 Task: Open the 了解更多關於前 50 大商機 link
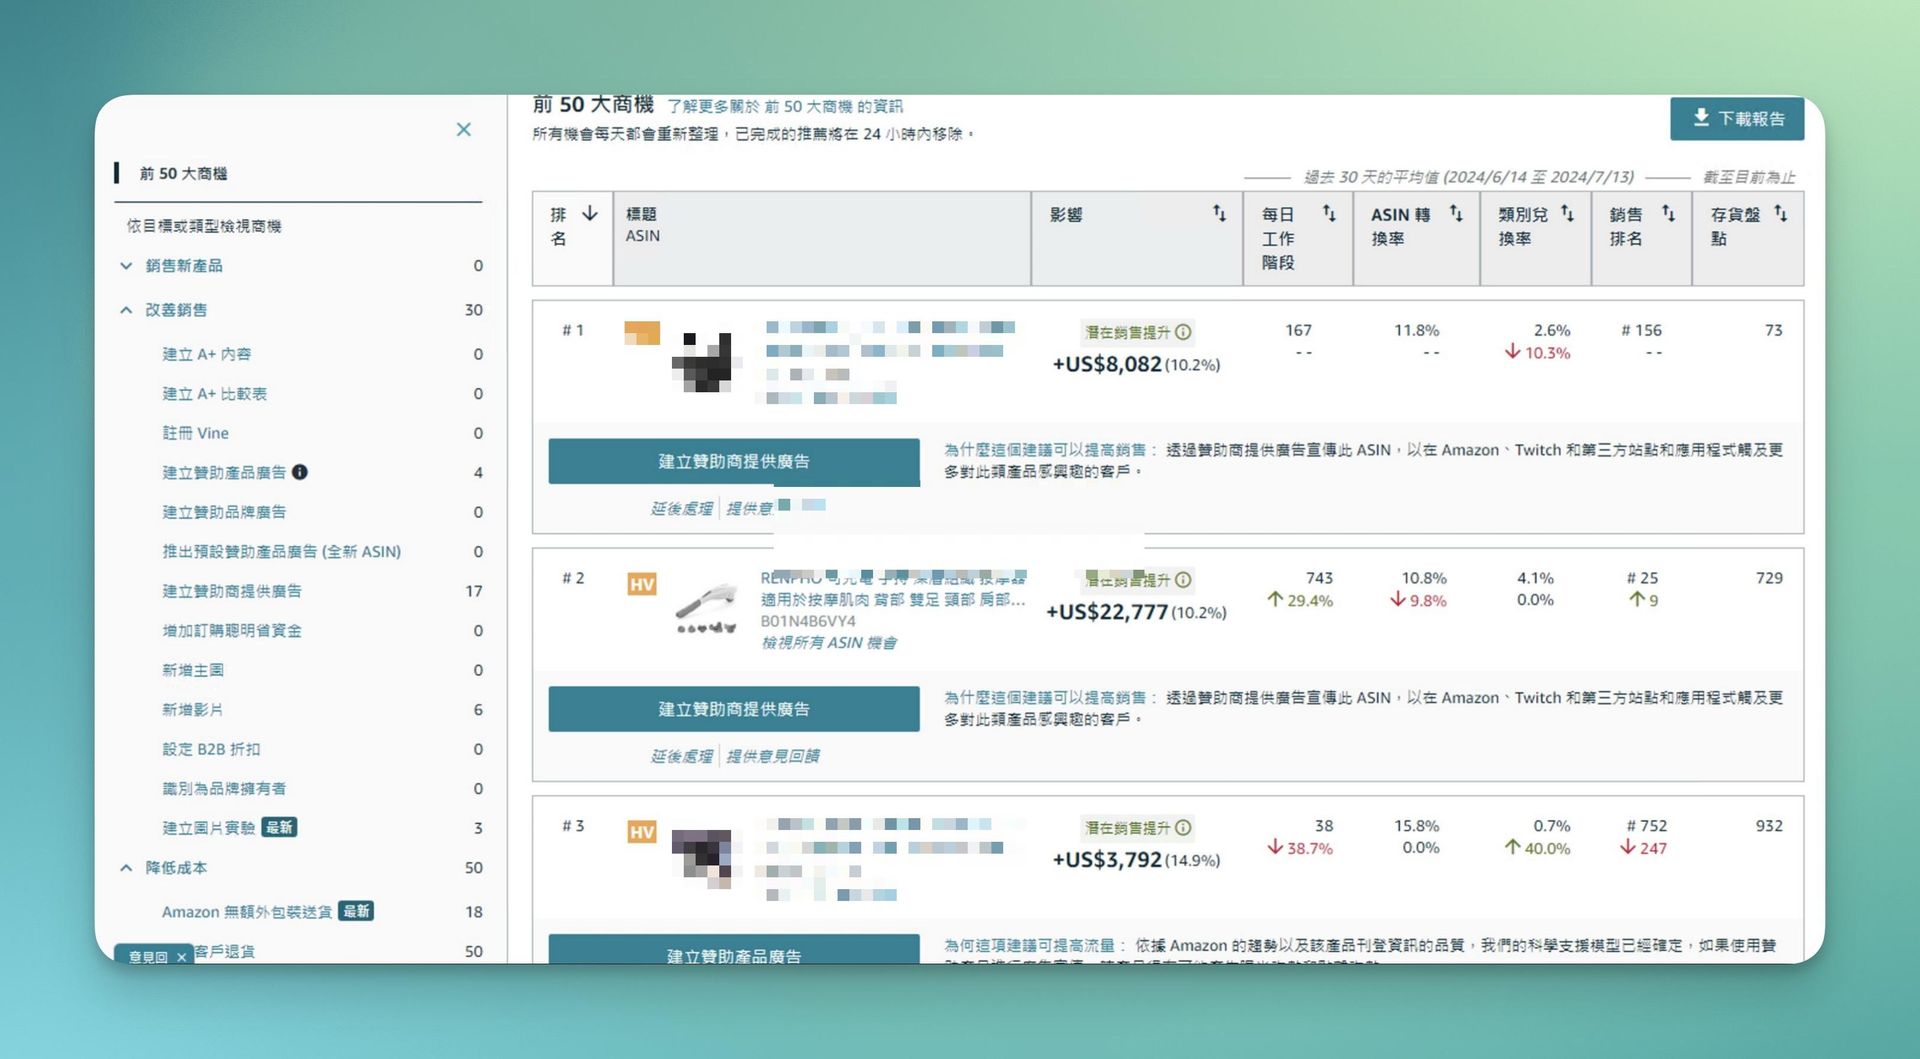(x=784, y=106)
